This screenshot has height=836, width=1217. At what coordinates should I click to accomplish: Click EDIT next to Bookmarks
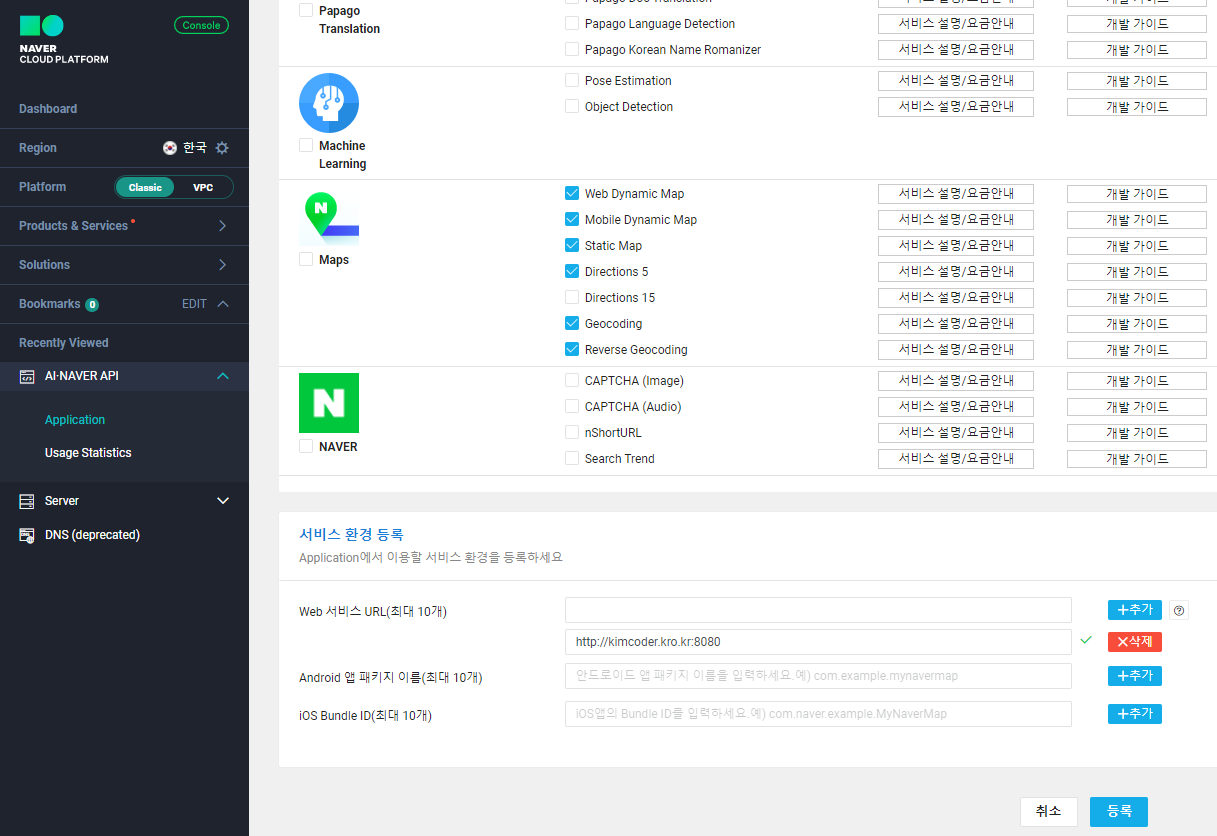(x=194, y=304)
